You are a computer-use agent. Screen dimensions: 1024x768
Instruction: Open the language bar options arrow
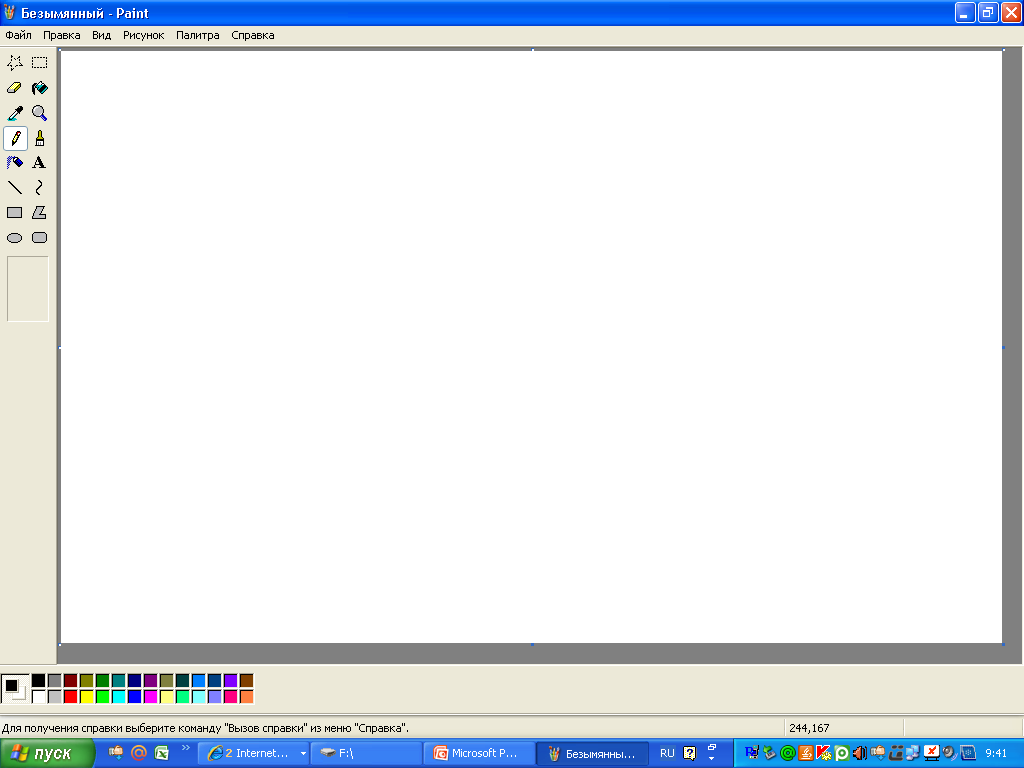point(712,758)
